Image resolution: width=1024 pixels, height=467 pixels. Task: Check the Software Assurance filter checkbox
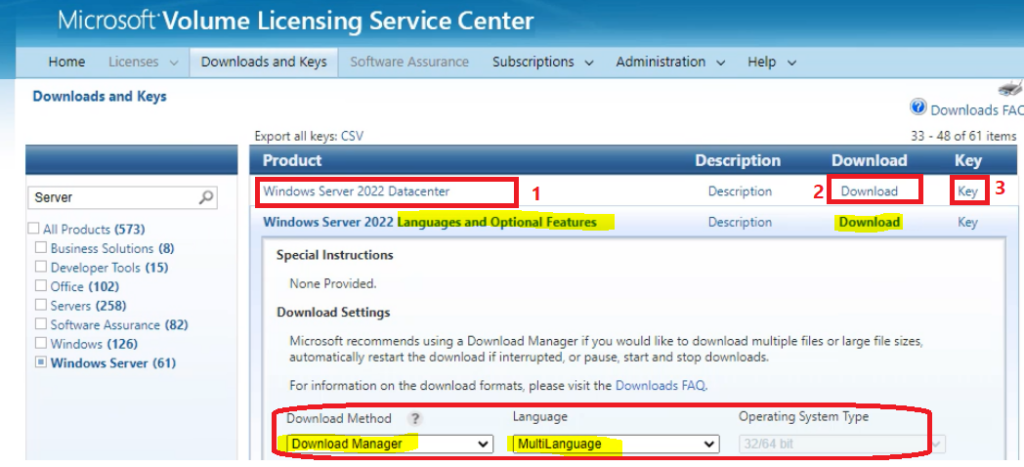[x=41, y=324]
